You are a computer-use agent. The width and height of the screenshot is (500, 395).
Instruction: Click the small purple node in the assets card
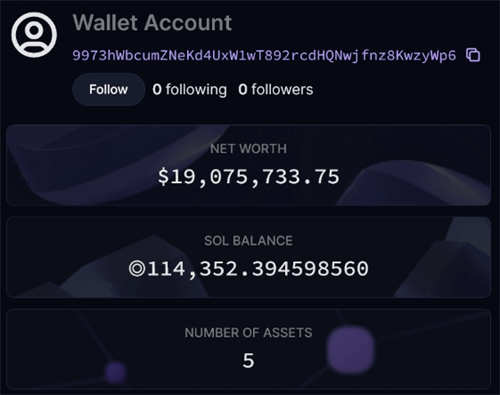(116, 372)
